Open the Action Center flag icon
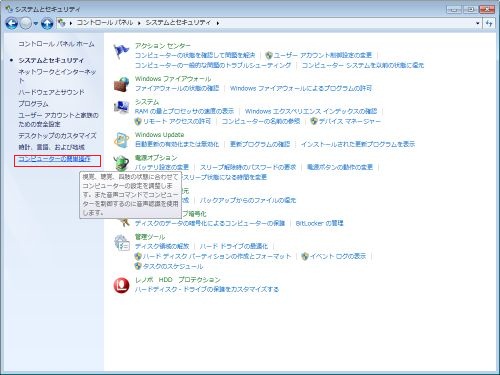This screenshot has height=375, width=500. click(x=121, y=52)
